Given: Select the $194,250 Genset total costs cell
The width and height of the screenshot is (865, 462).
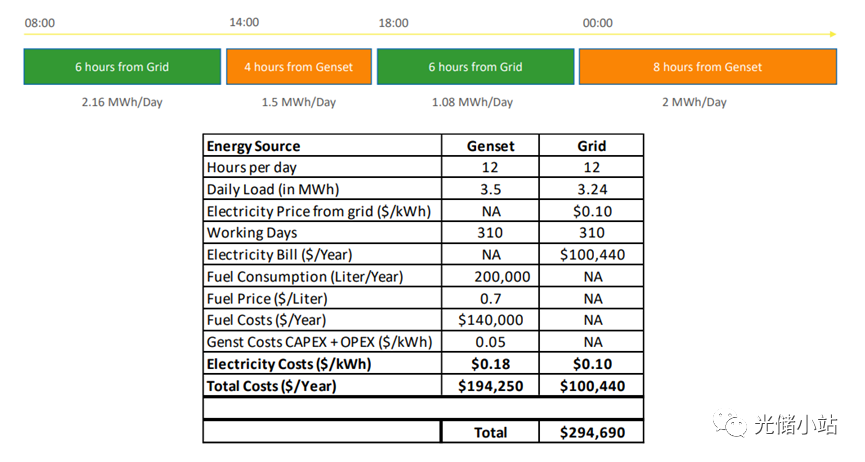Looking at the screenshot, I should click(x=491, y=386).
